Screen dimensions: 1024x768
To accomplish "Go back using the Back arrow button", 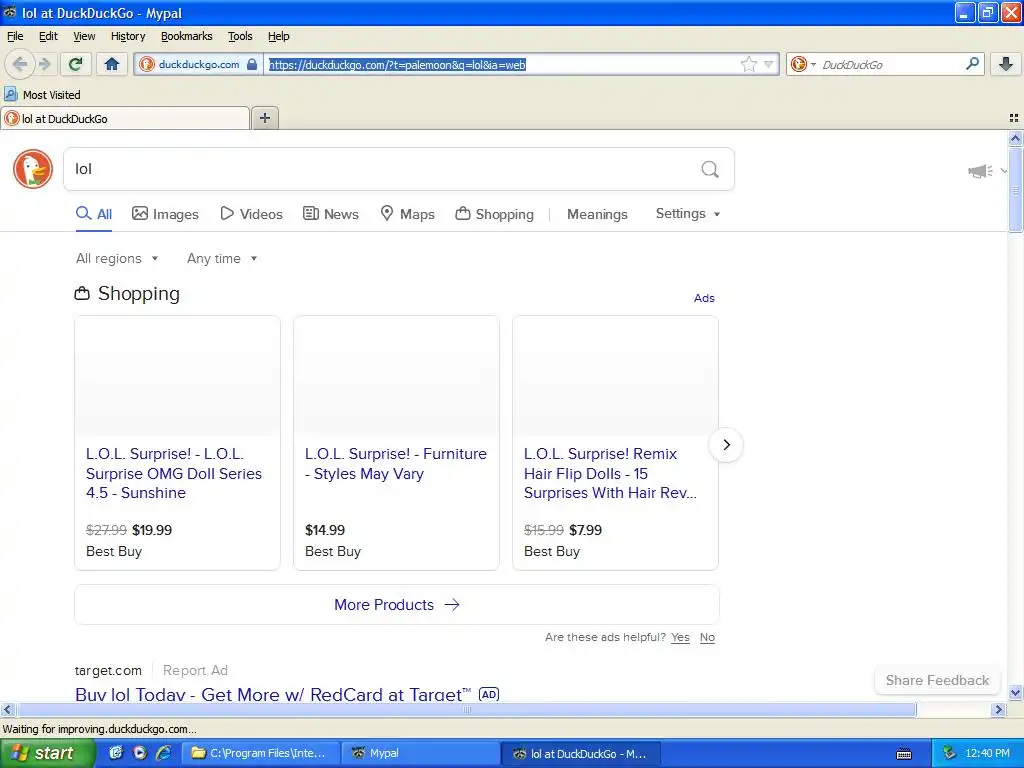I will [x=20, y=64].
